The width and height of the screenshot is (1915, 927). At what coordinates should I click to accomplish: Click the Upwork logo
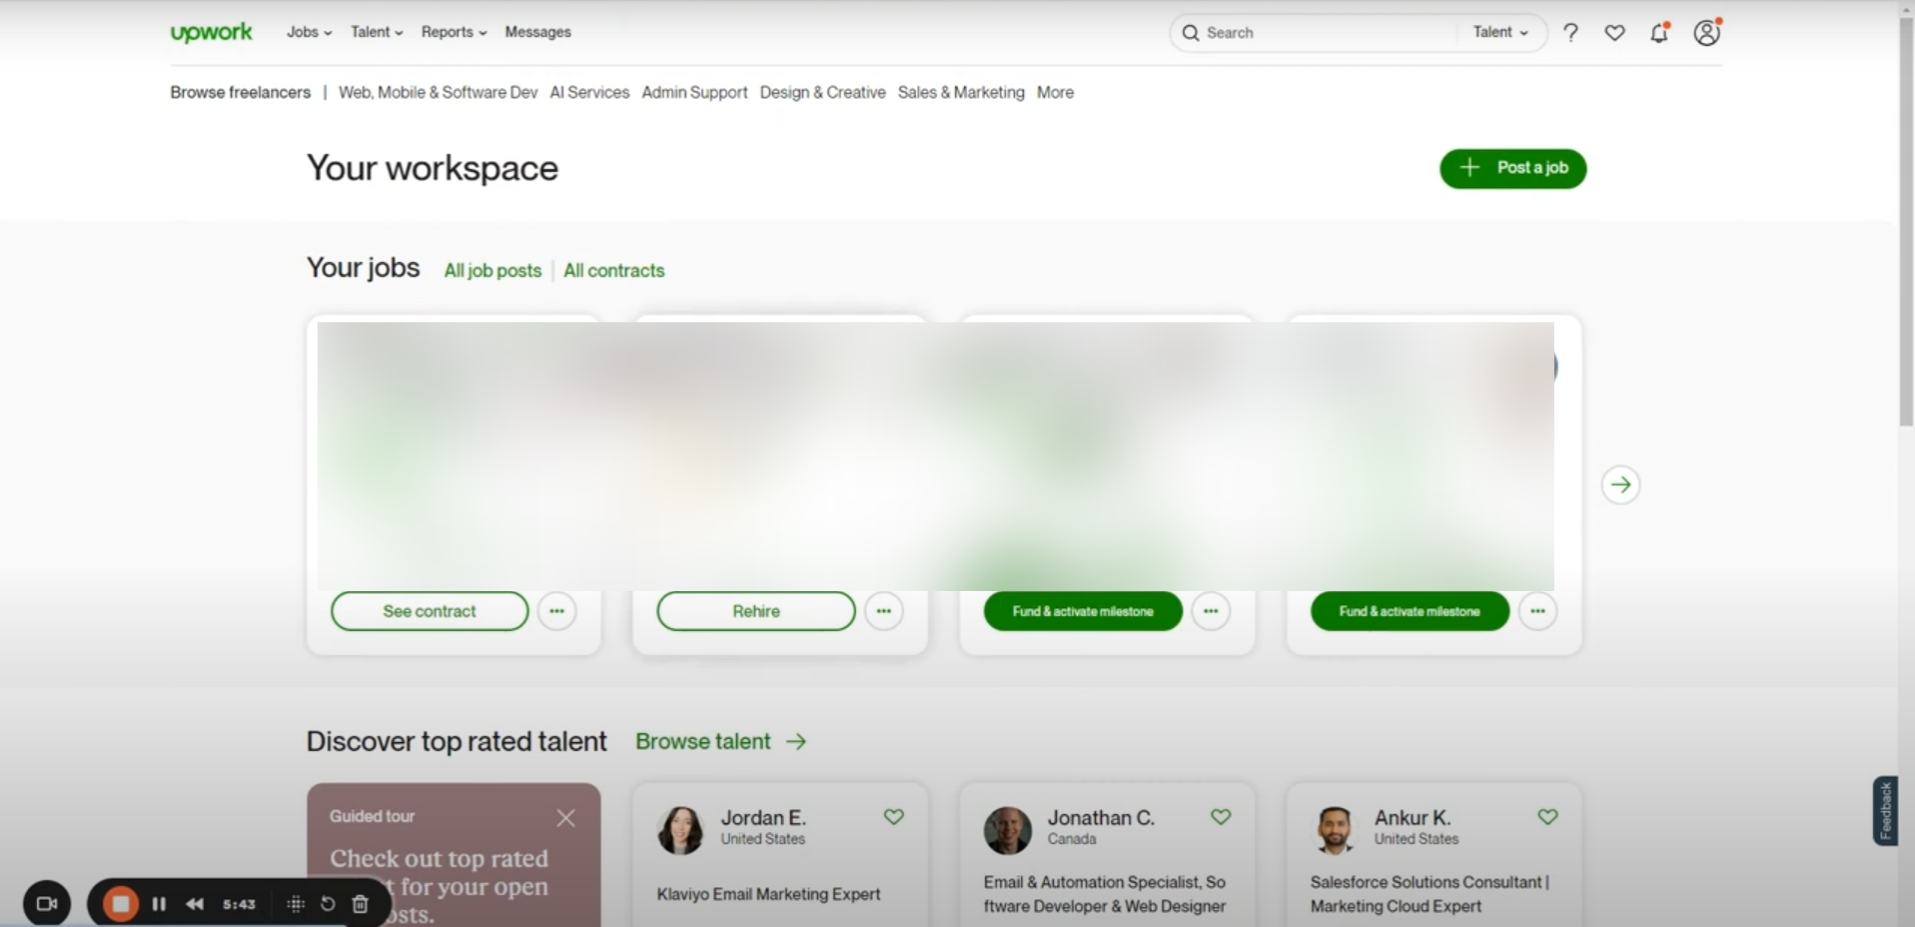coord(211,32)
